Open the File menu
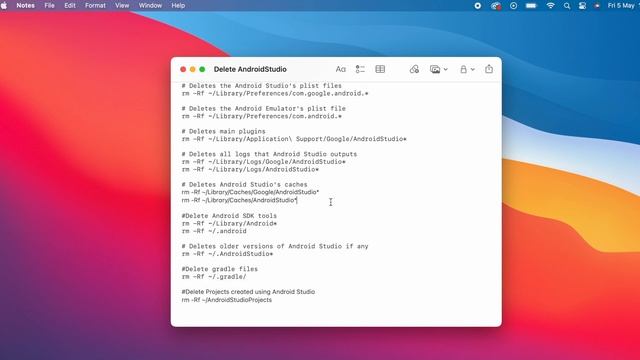Viewport: 640px width, 360px height. point(49,6)
